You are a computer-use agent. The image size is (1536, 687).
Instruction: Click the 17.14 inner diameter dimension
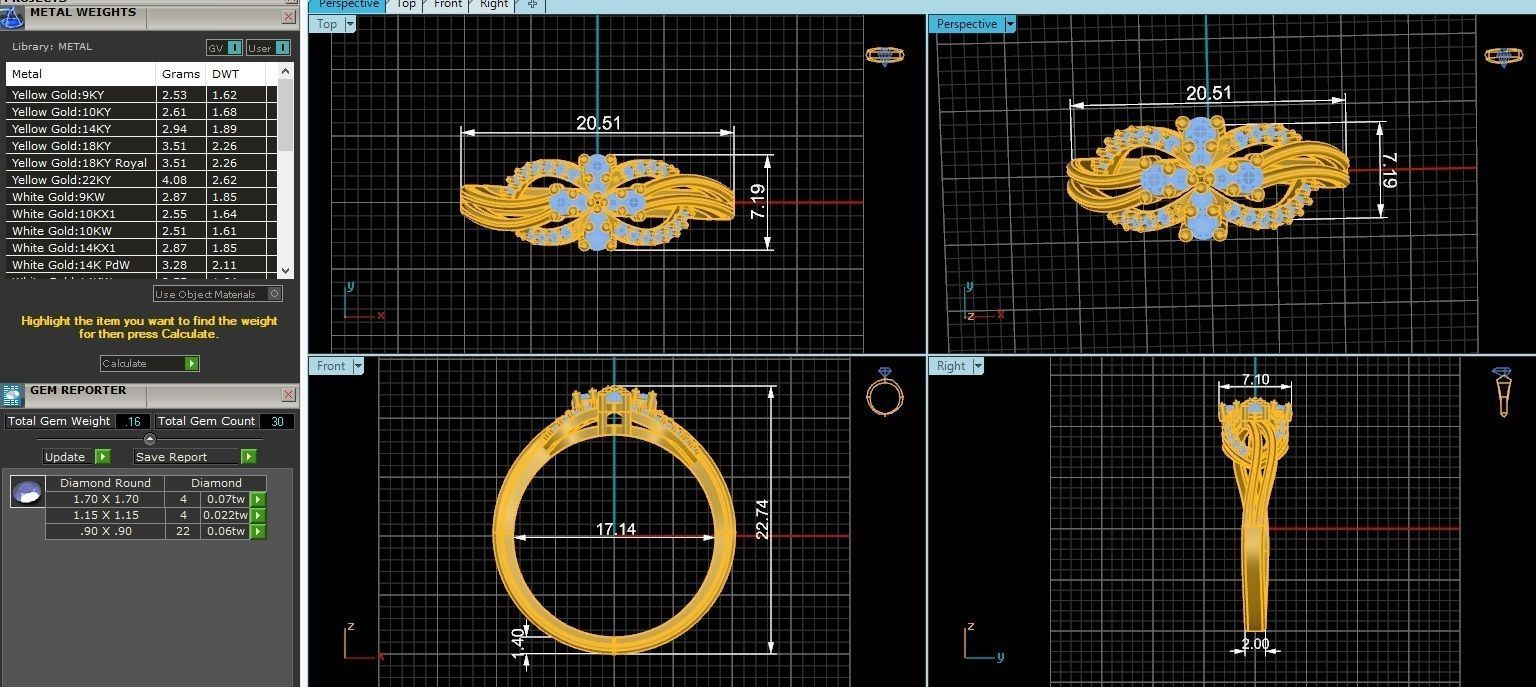[x=616, y=529]
